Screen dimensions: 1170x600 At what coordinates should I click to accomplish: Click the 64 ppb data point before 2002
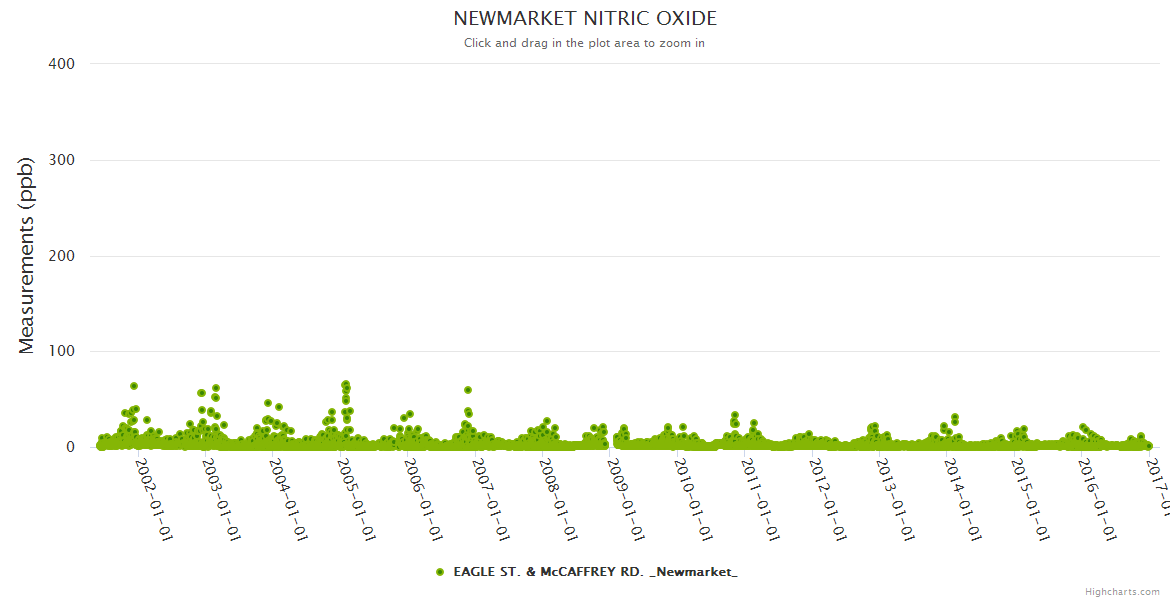click(x=134, y=386)
